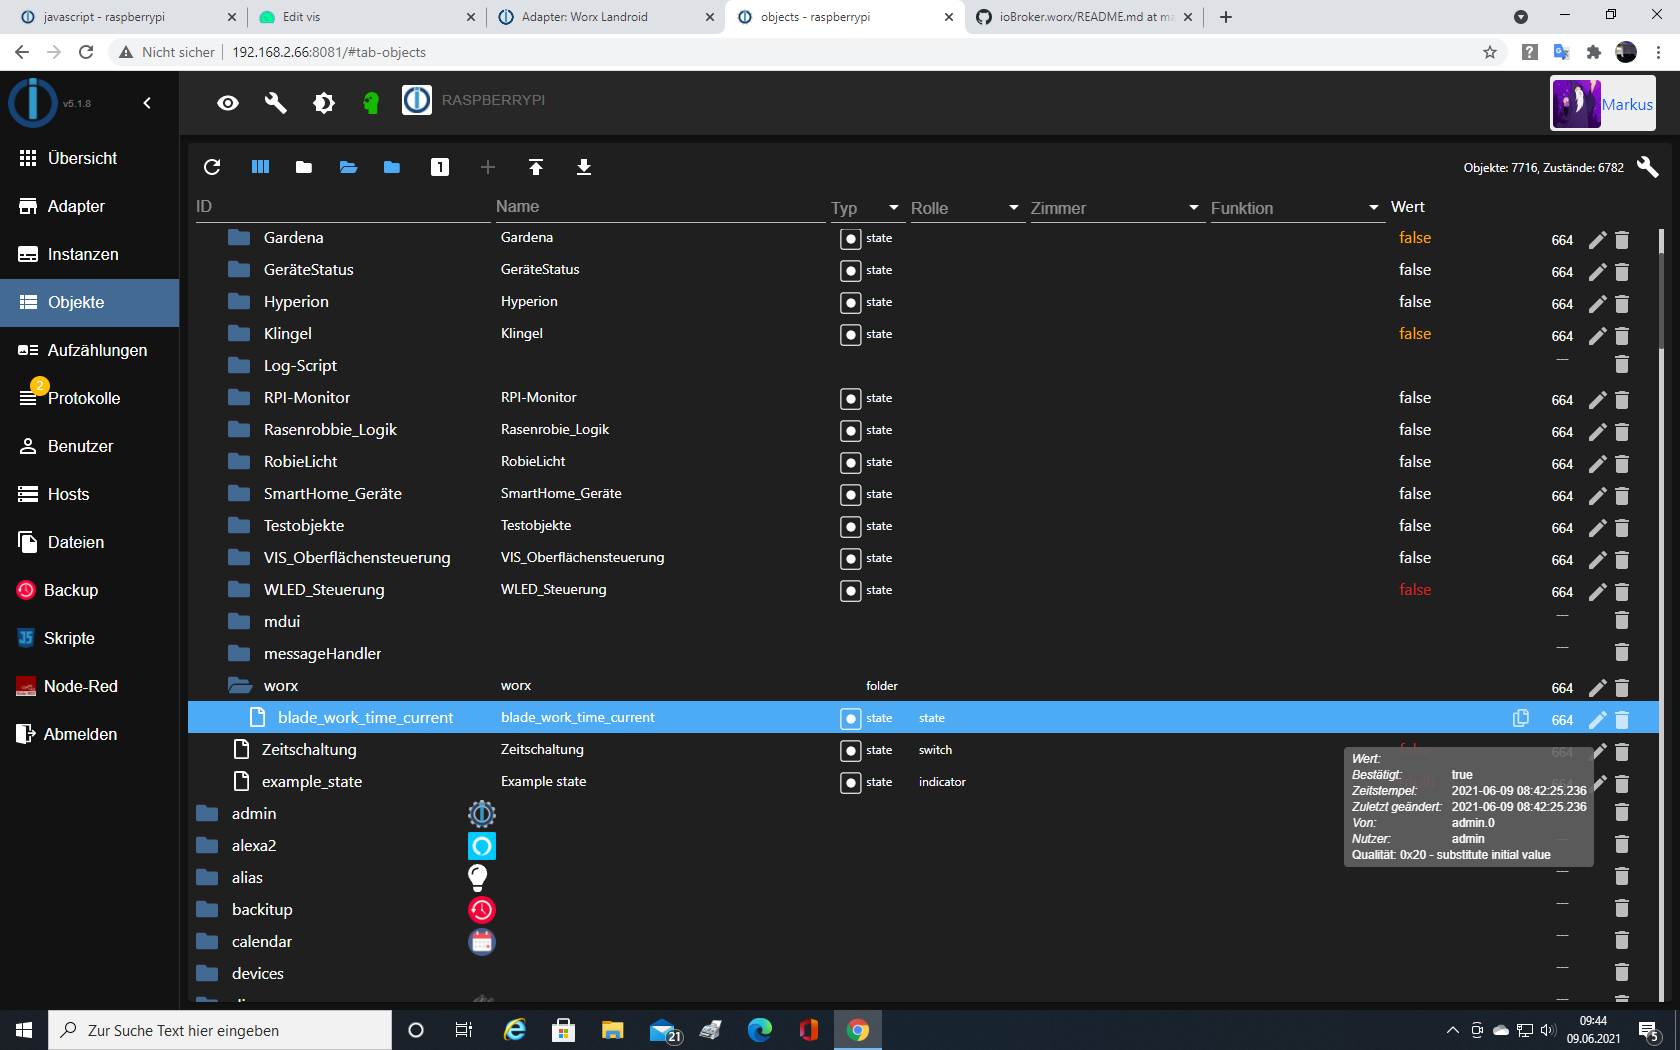Open Instanzen in the sidebar
Image resolution: width=1680 pixels, height=1050 pixels.
[x=89, y=255]
